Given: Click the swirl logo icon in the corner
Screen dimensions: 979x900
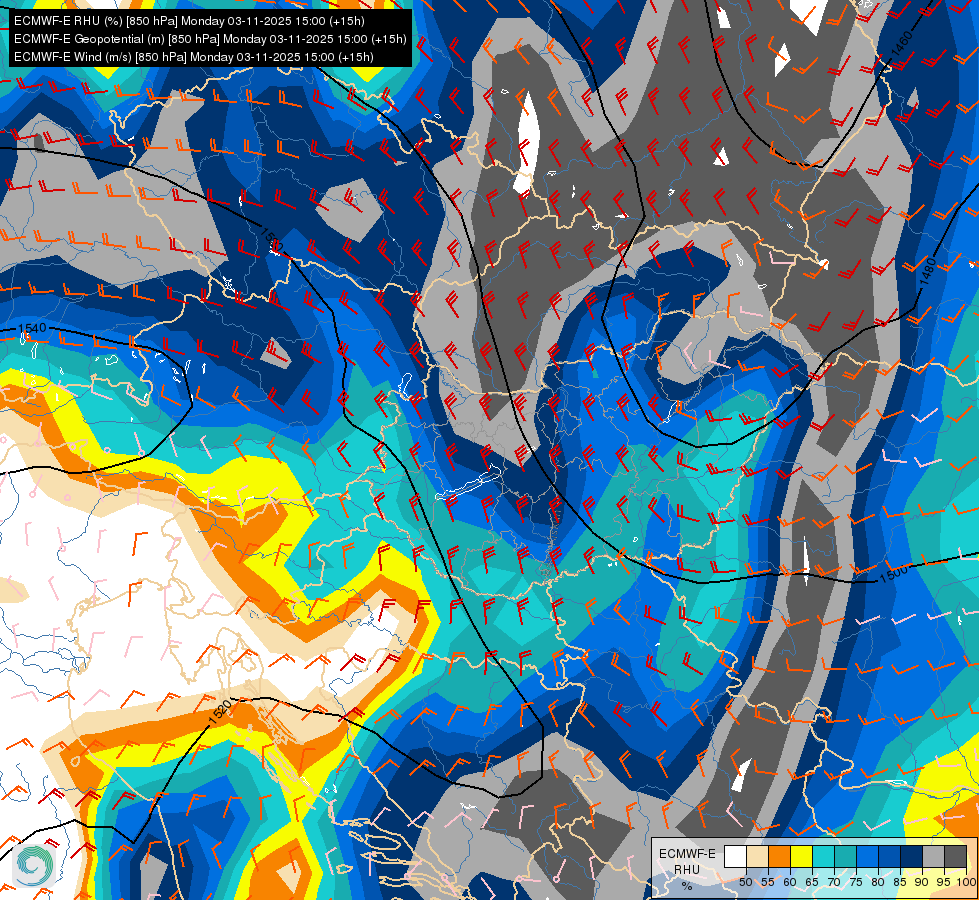Looking at the screenshot, I should click(x=35, y=865).
